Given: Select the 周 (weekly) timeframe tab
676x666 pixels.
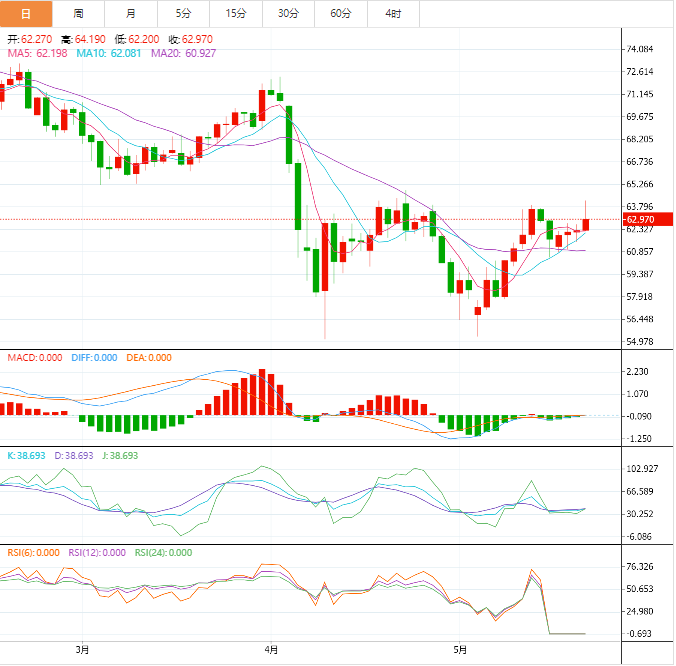Looking at the screenshot, I should click(78, 13).
